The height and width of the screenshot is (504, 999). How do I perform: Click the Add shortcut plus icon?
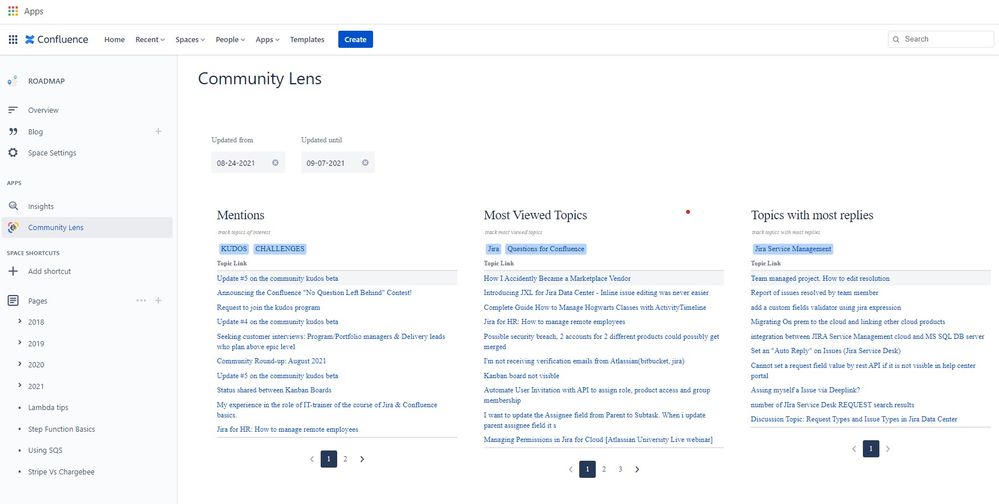[13, 271]
